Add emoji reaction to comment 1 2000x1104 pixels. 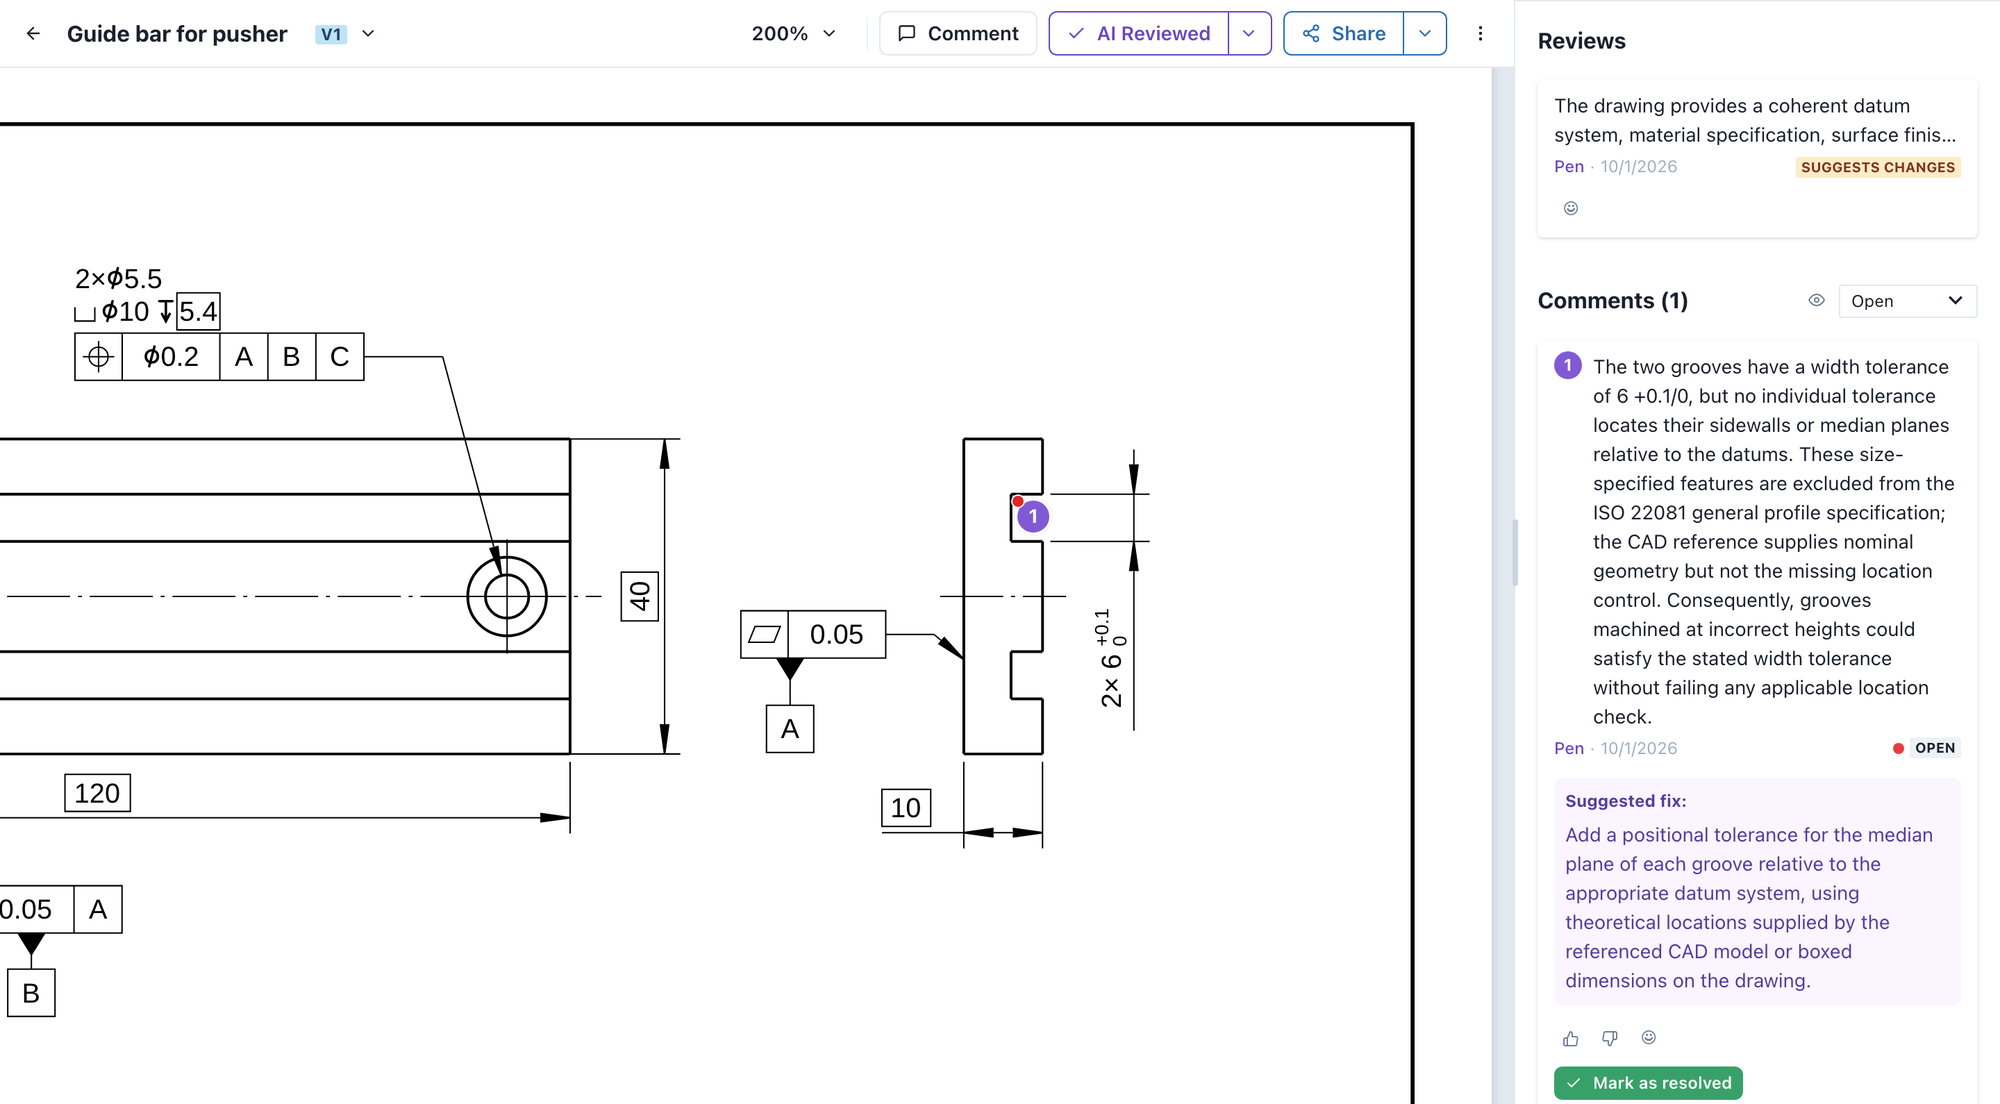point(1649,1038)
